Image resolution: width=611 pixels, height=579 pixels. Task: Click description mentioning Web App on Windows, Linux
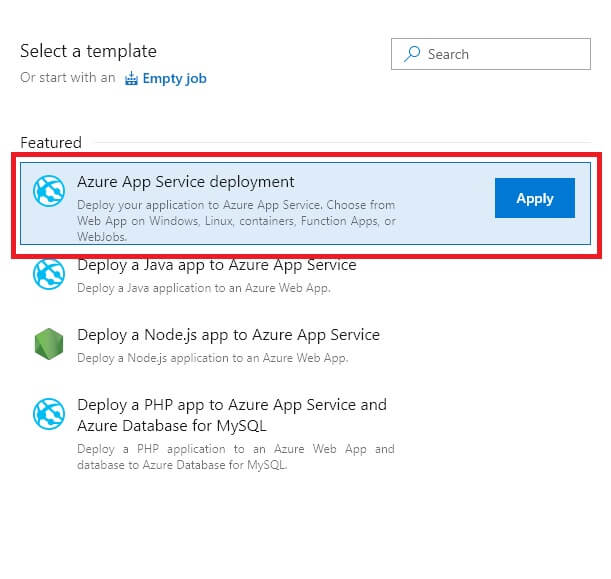[237, 221]
